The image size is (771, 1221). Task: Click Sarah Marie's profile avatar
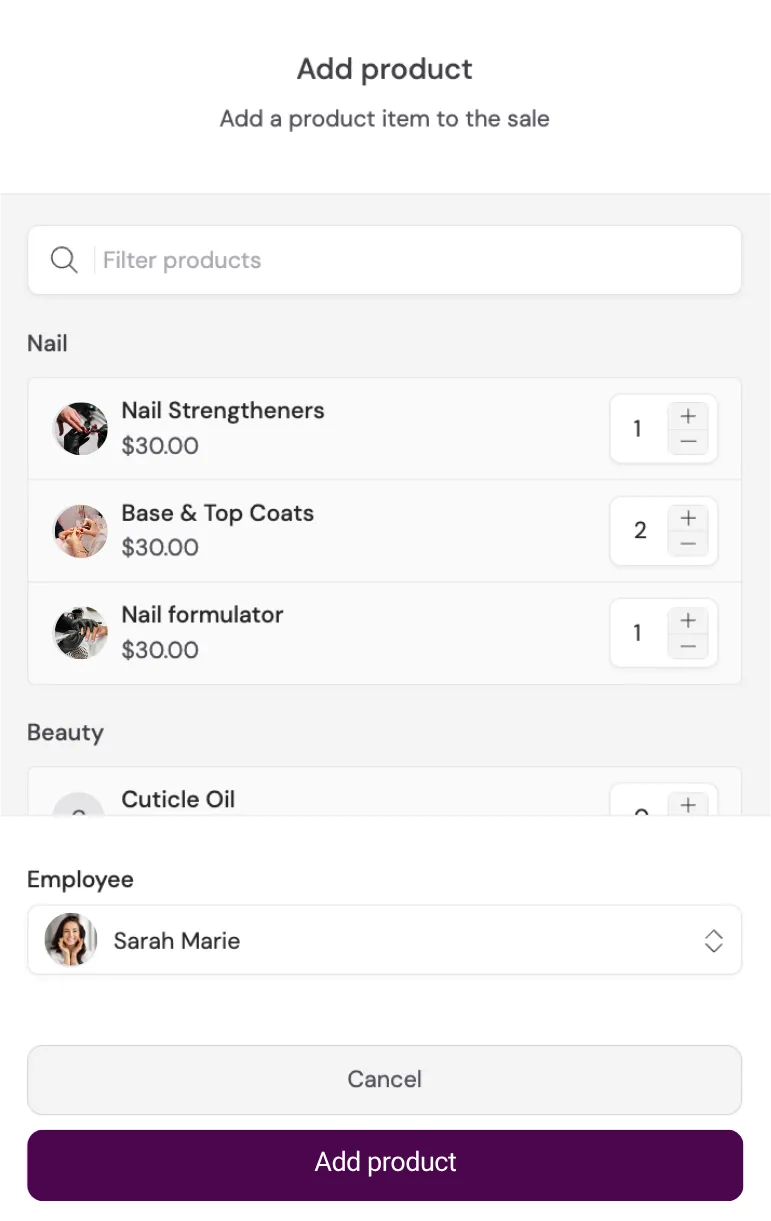click(x=69, y=940)
